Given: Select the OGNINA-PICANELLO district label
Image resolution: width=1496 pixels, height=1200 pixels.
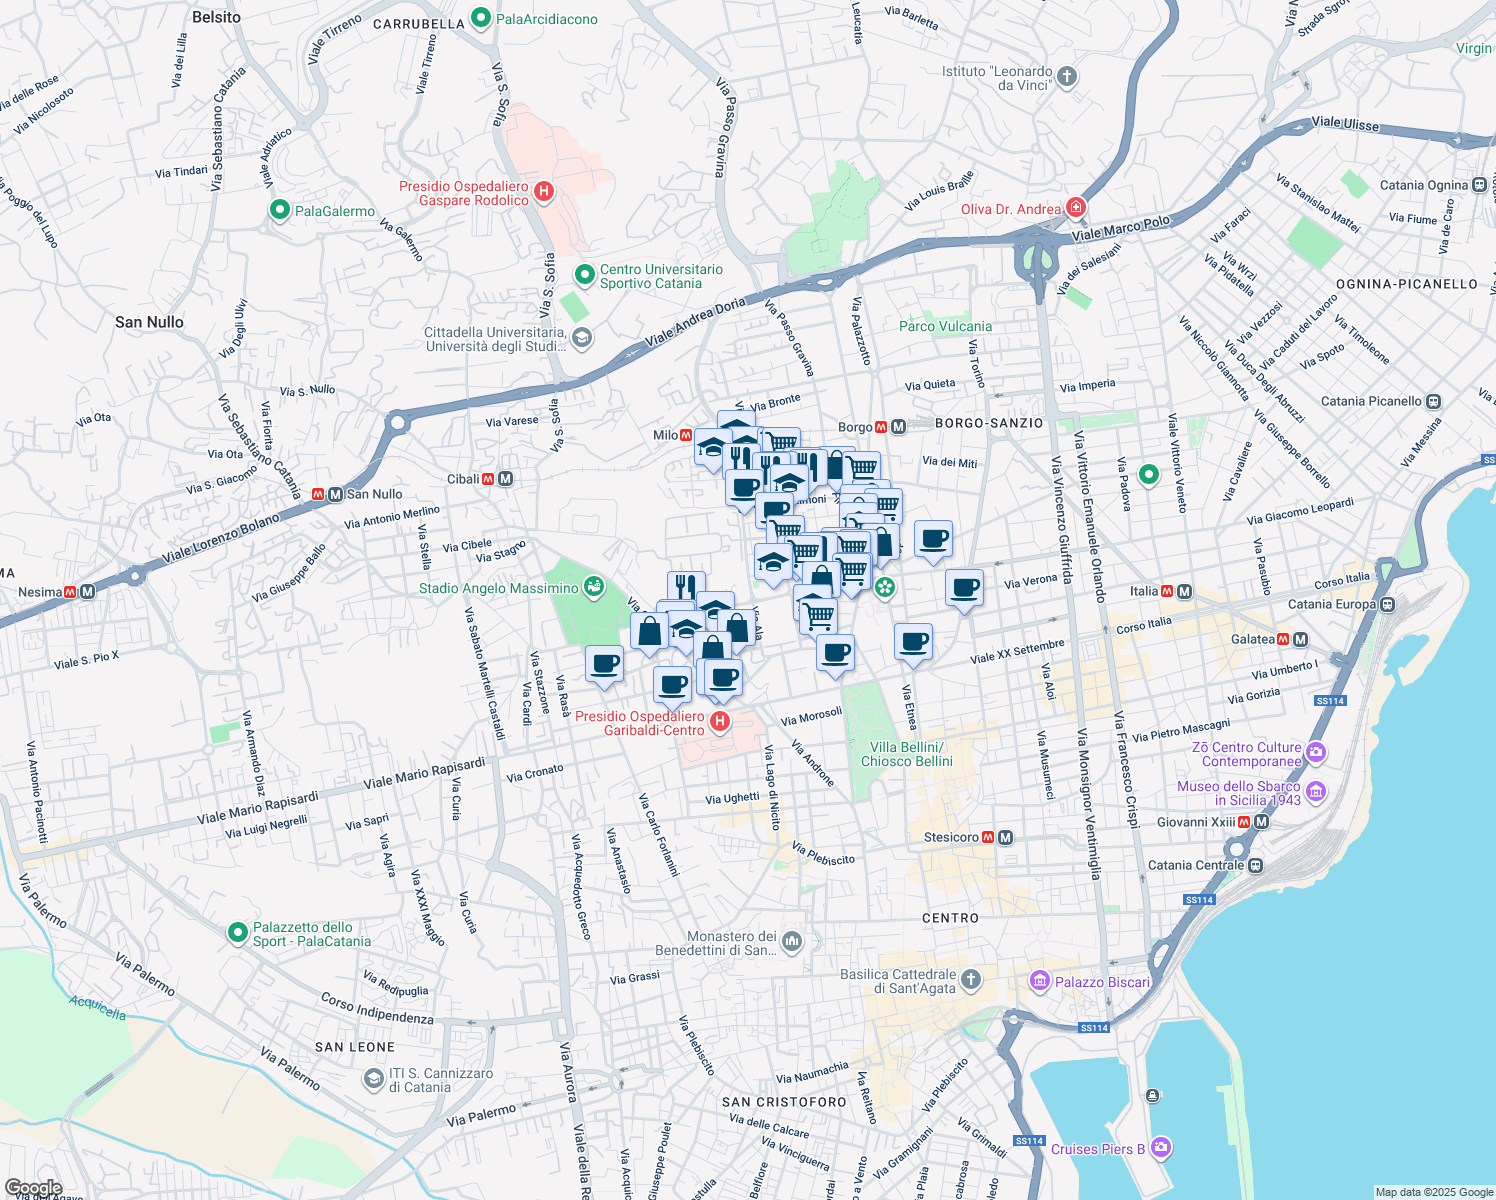Looking at the screenshot, I should click(1407, 284).
